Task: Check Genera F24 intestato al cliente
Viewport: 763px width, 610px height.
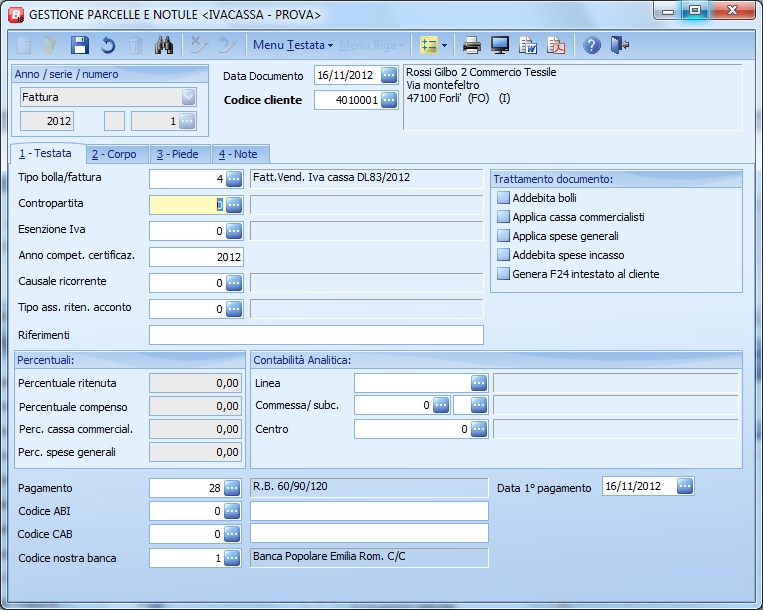Action: pyautogui.click(x=504, y=274)
